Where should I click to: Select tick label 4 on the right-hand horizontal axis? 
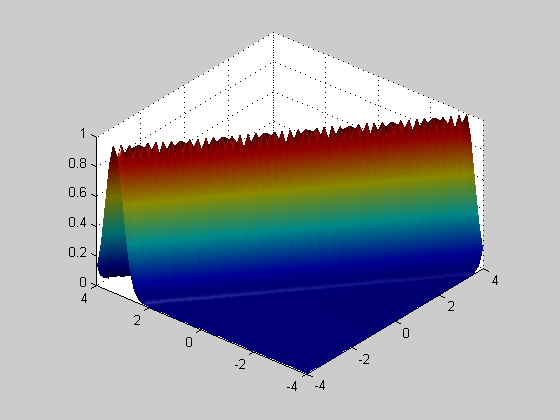[x=495, y=280]
